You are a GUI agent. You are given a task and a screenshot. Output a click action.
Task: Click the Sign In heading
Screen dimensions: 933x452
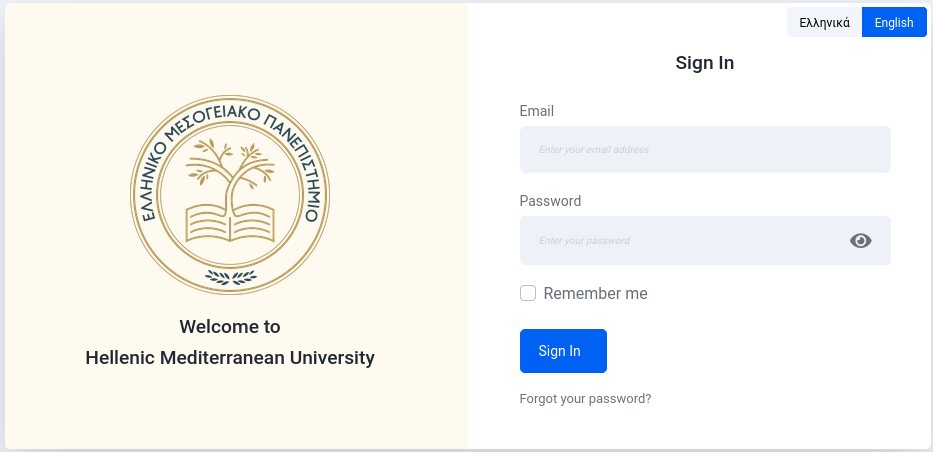tap(705, 63)
